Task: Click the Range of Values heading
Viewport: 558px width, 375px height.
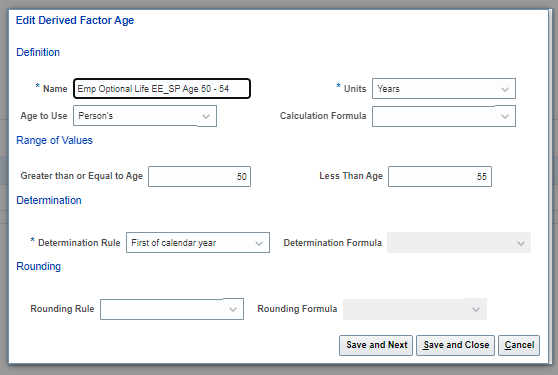Action: (x=54, y=140)
